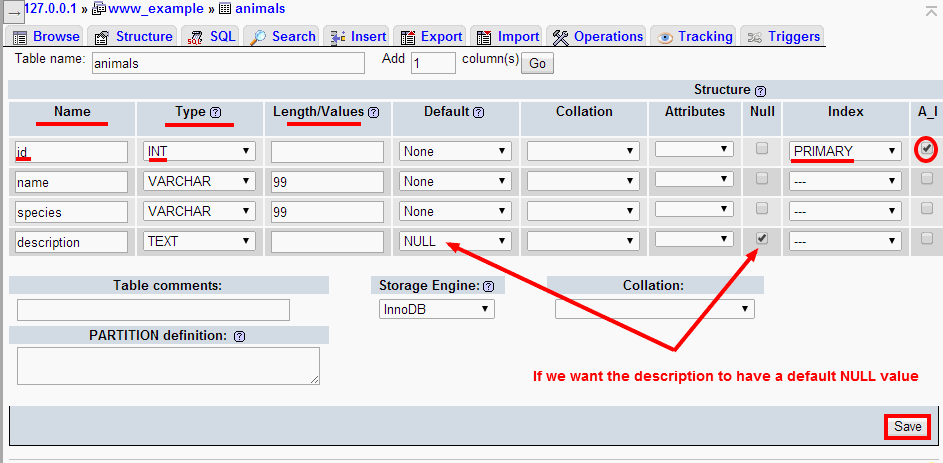Image resolution: width=943 pixels, height=463 pixels.
Task: Click the species column name field
Action: point(72,212)
